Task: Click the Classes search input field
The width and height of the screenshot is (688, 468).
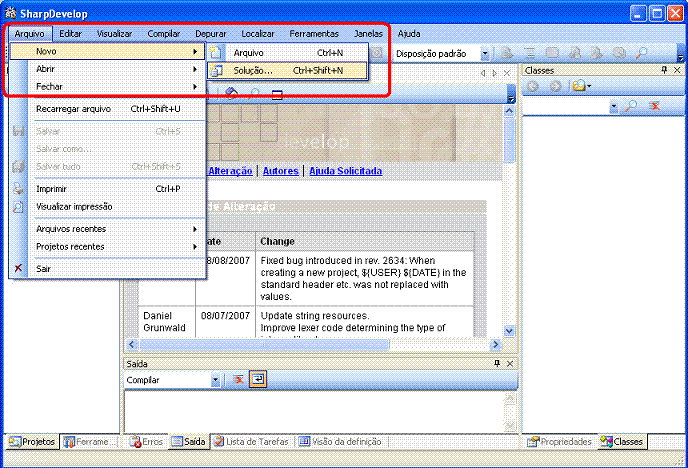Action: [x=566, y=106]
